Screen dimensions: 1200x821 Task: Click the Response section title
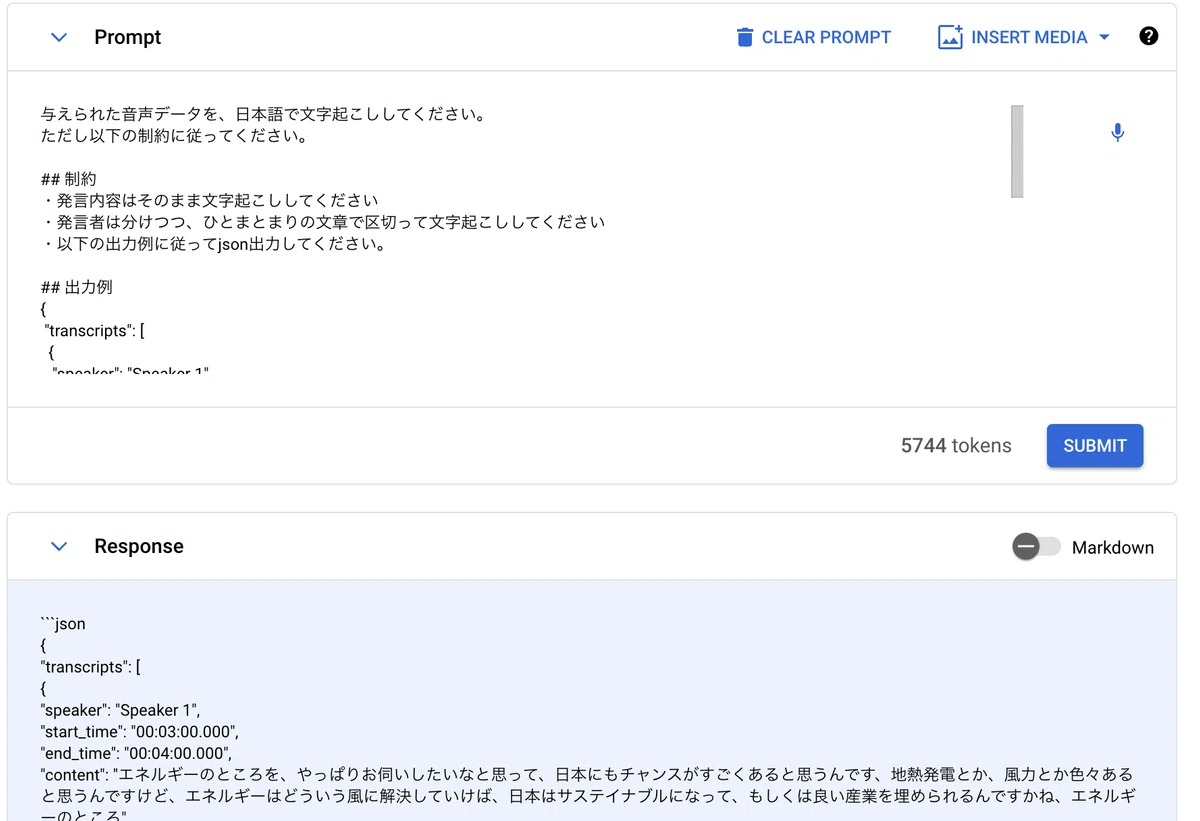(x=139, y=546)
